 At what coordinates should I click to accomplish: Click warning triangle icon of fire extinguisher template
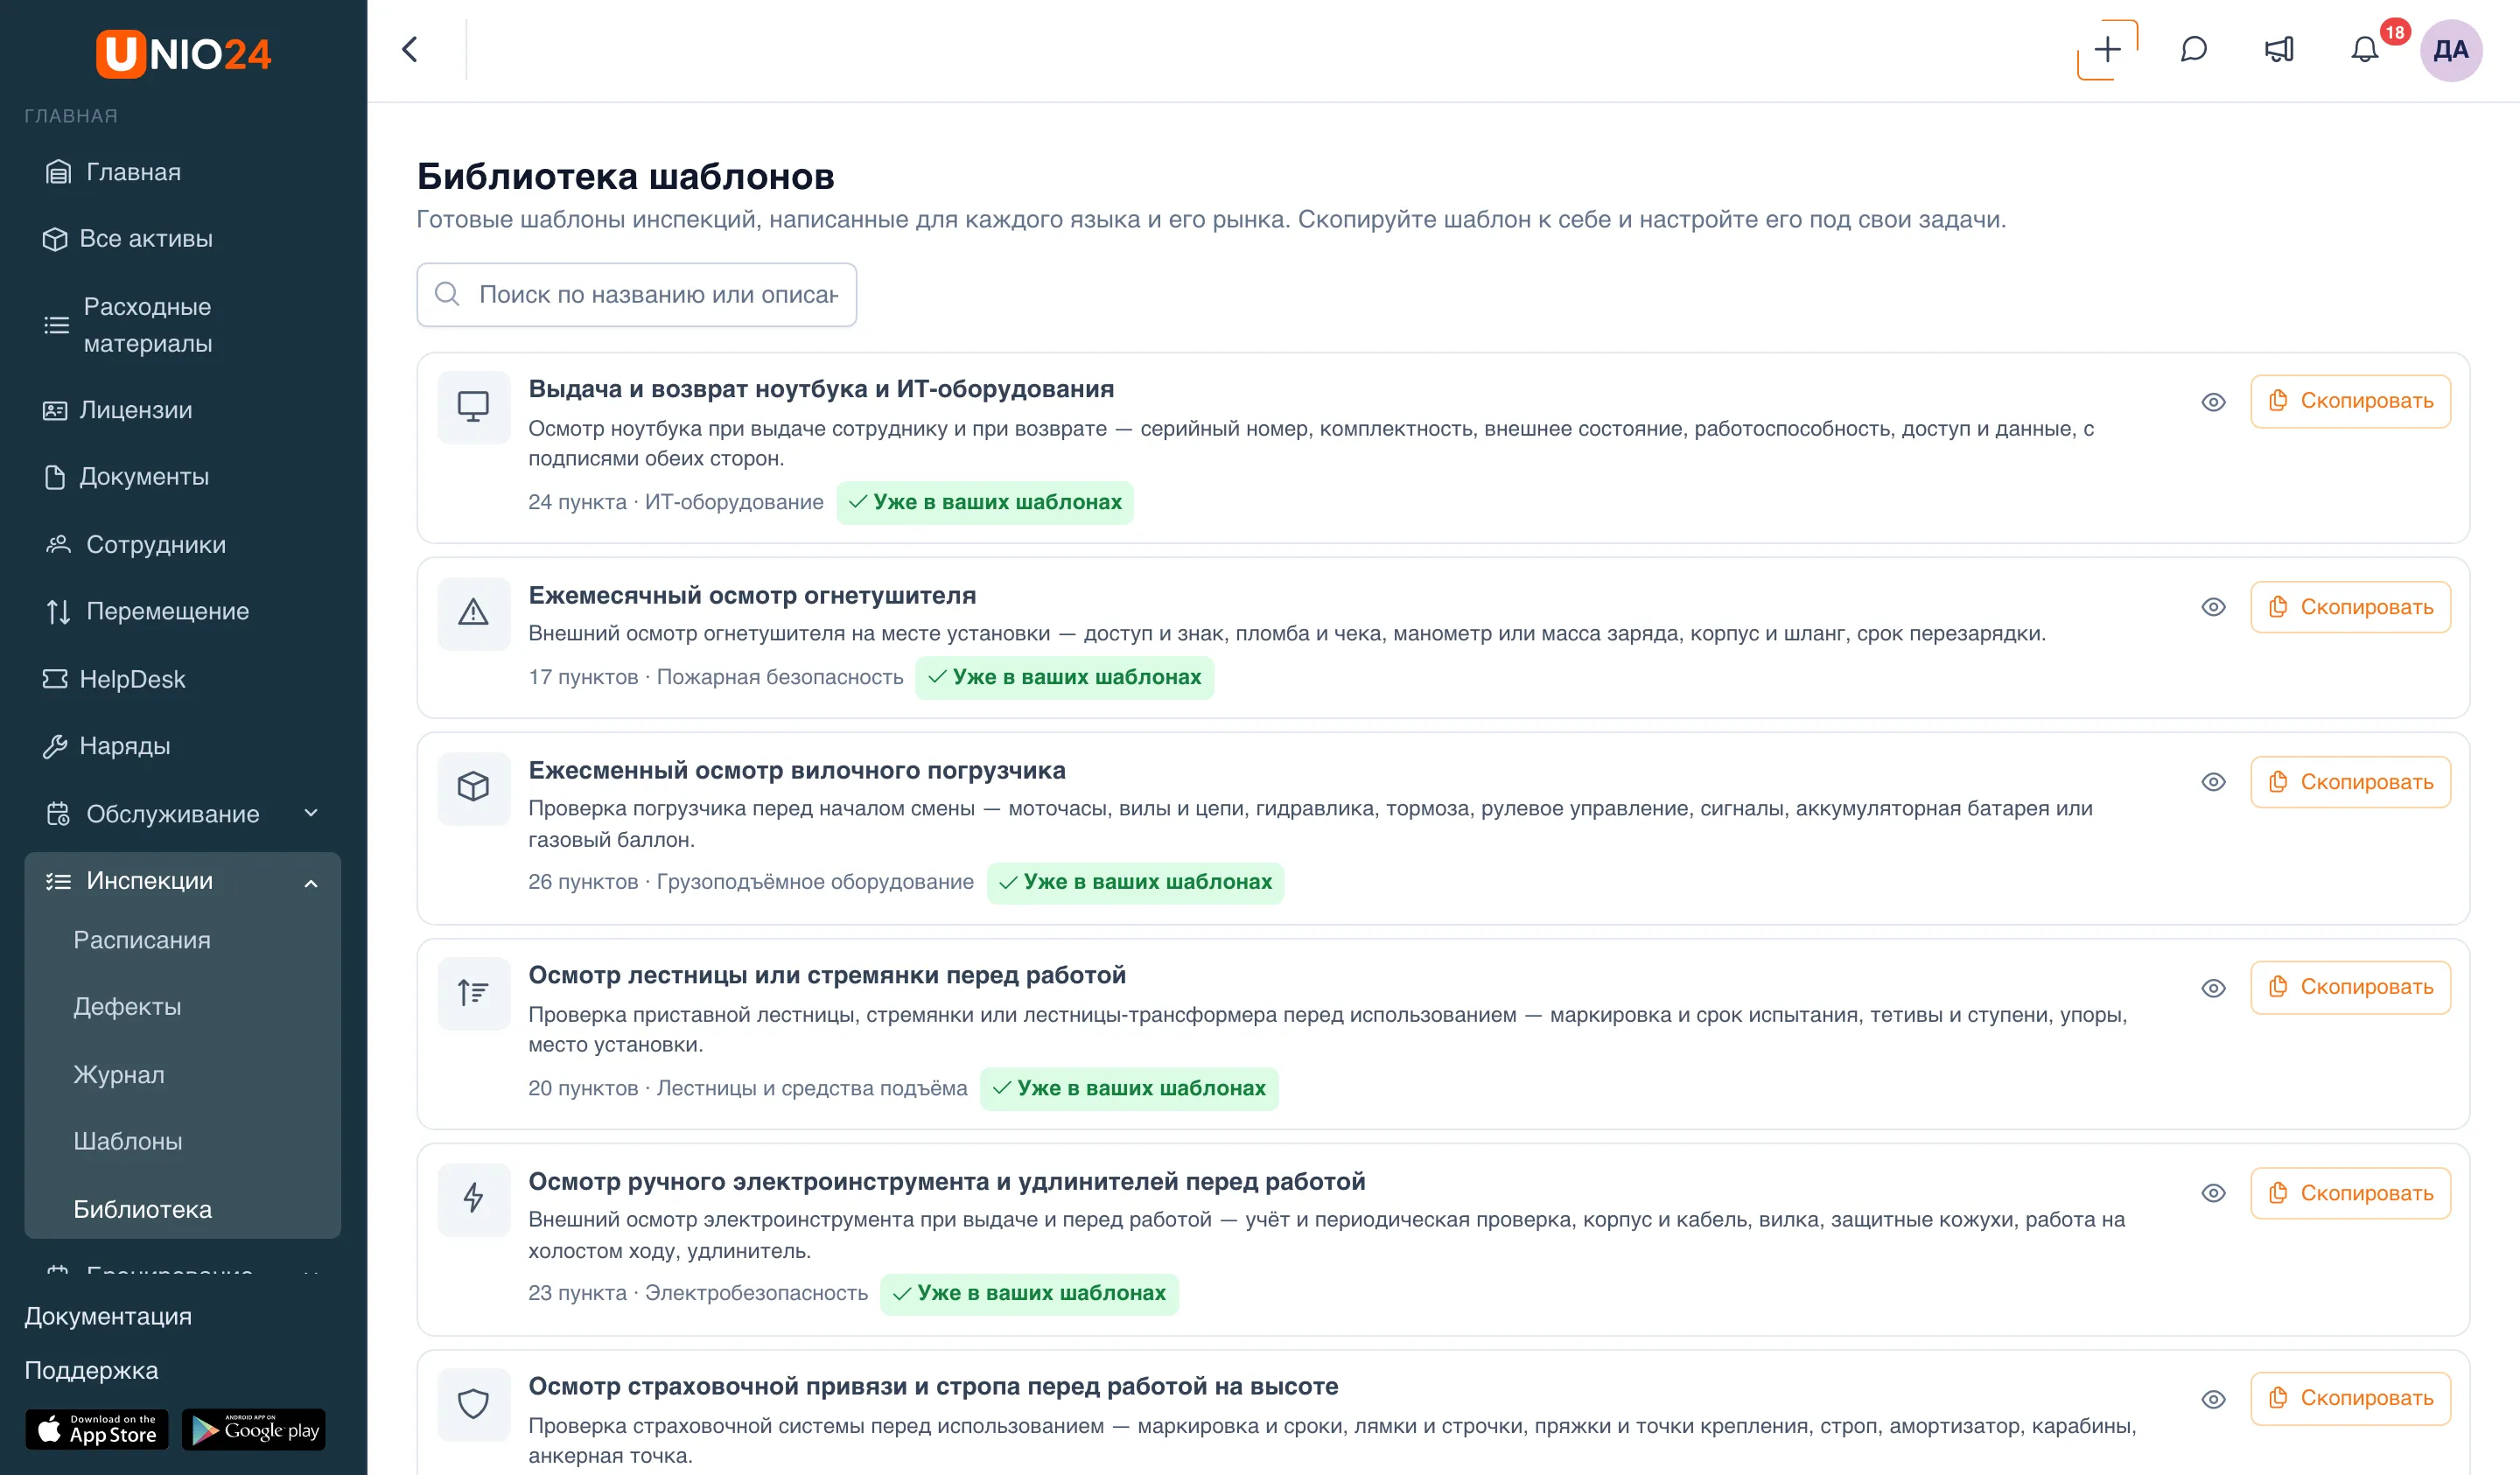click(x=473, y=613)
